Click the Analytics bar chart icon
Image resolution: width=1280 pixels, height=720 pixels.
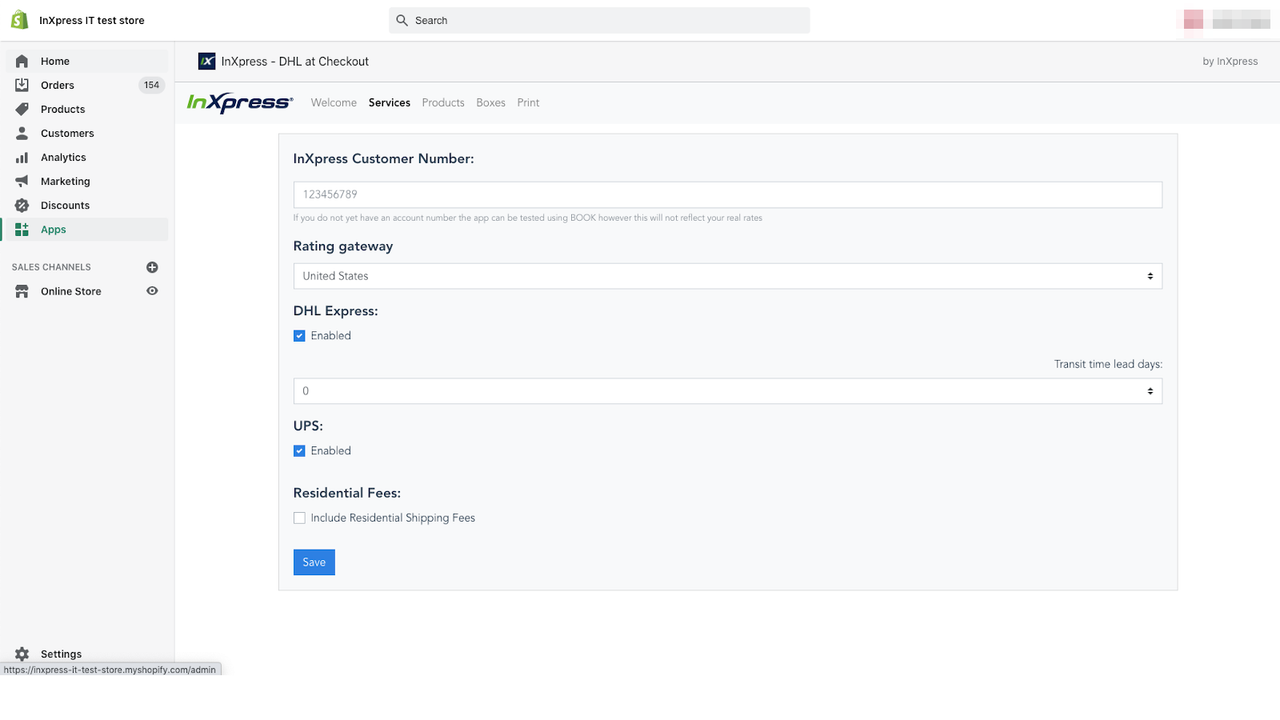point(22,157)
